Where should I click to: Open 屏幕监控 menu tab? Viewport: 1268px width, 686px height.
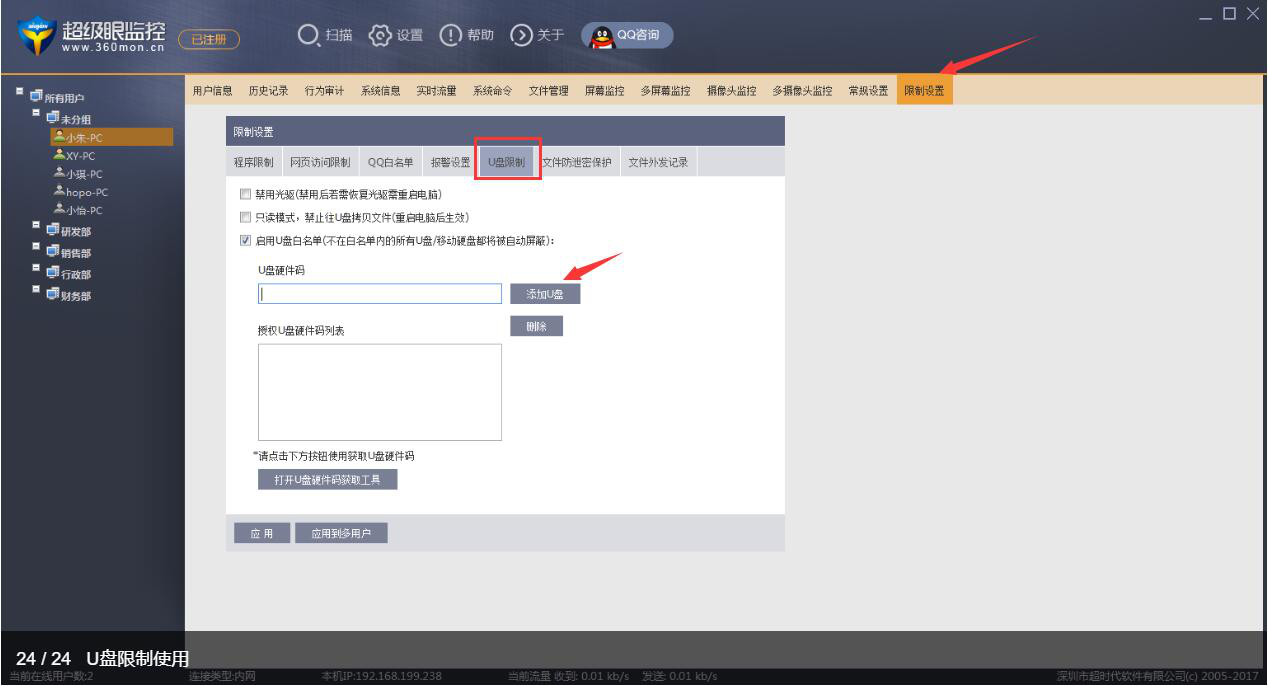pyautogui.click(x=605, y=91)
